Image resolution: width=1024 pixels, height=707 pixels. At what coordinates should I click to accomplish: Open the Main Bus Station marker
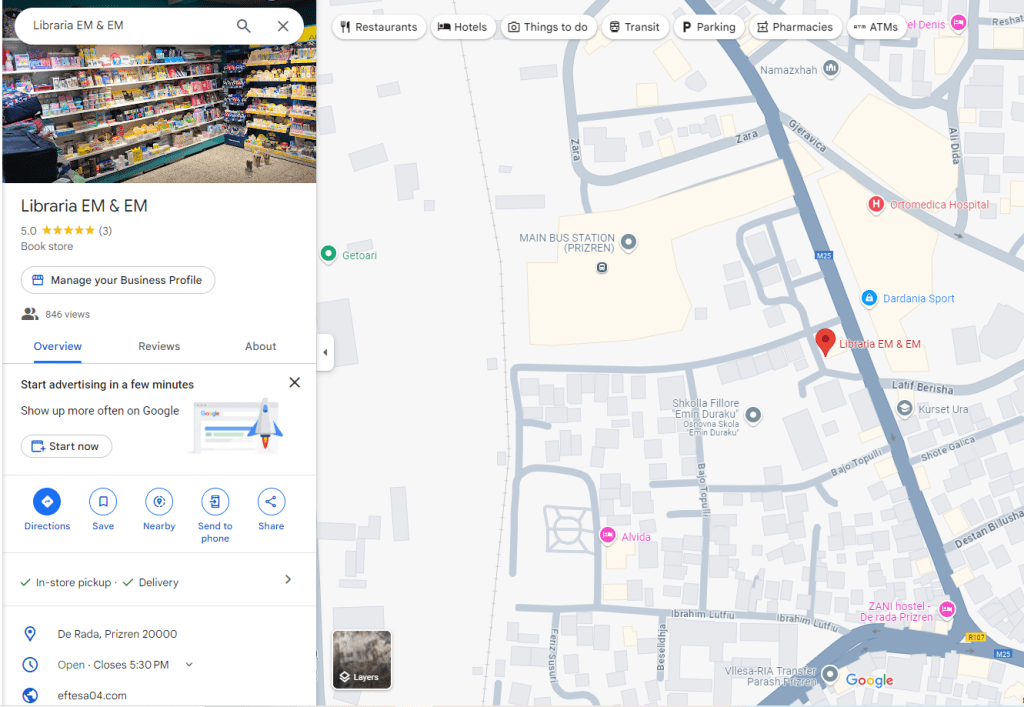[x=628, y=242]
